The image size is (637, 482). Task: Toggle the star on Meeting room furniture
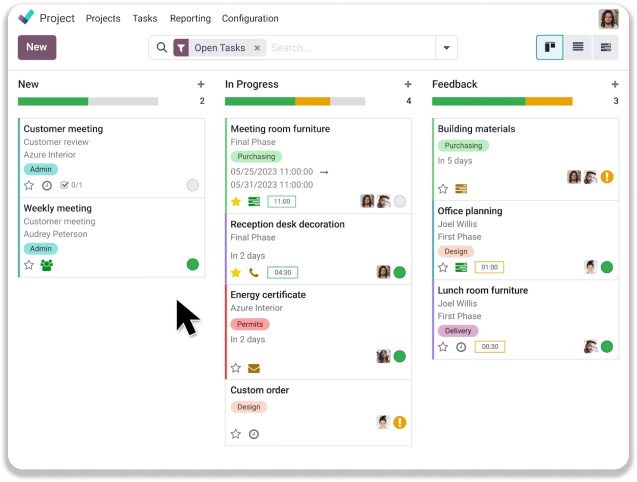pos(236,201)
